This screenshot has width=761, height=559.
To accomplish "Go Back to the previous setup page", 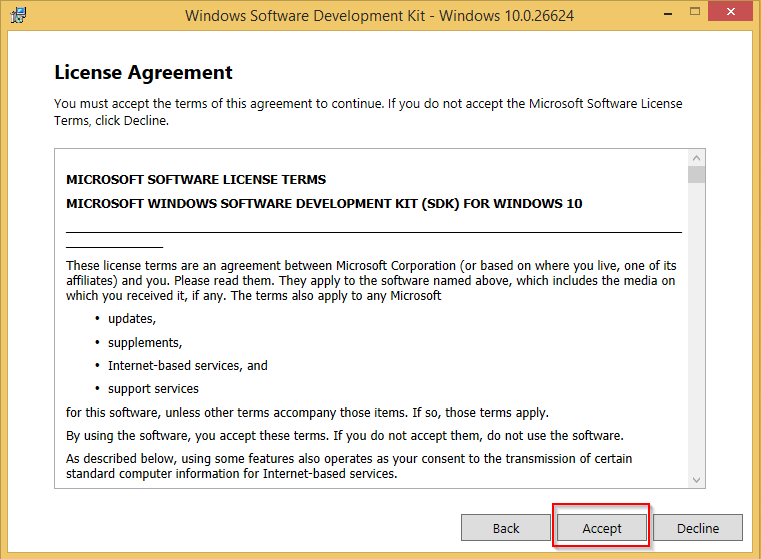I will (x=506, y=528).
